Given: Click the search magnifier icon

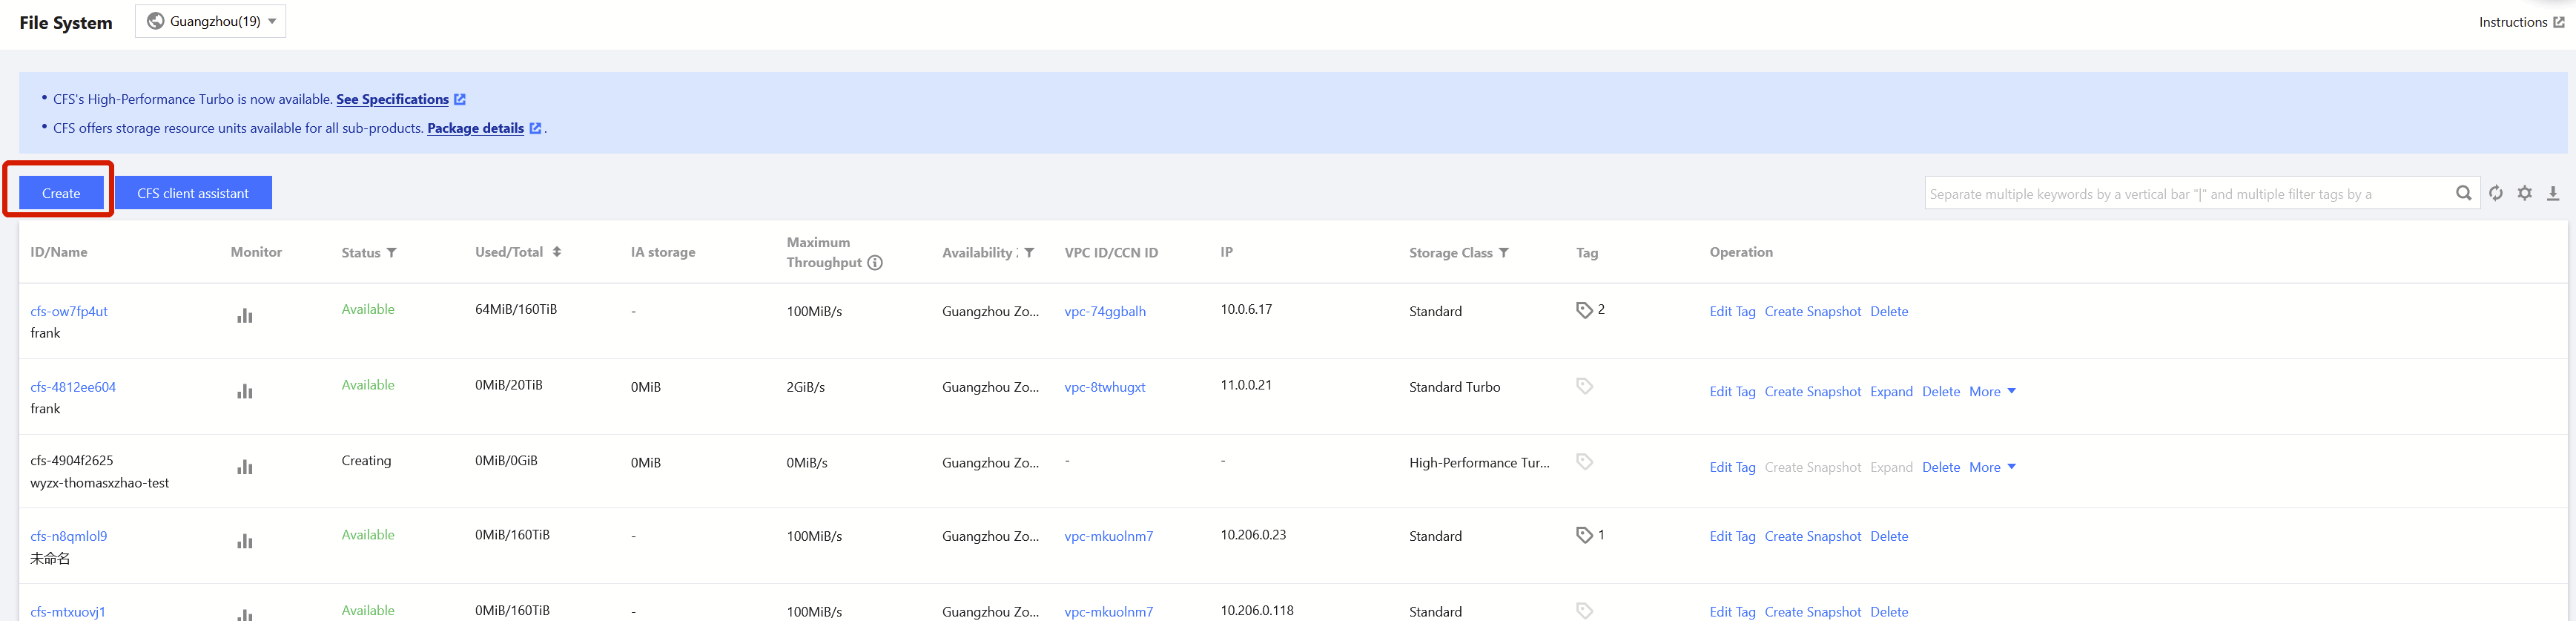Looking at the screenshot, I should coord(2463,193).
